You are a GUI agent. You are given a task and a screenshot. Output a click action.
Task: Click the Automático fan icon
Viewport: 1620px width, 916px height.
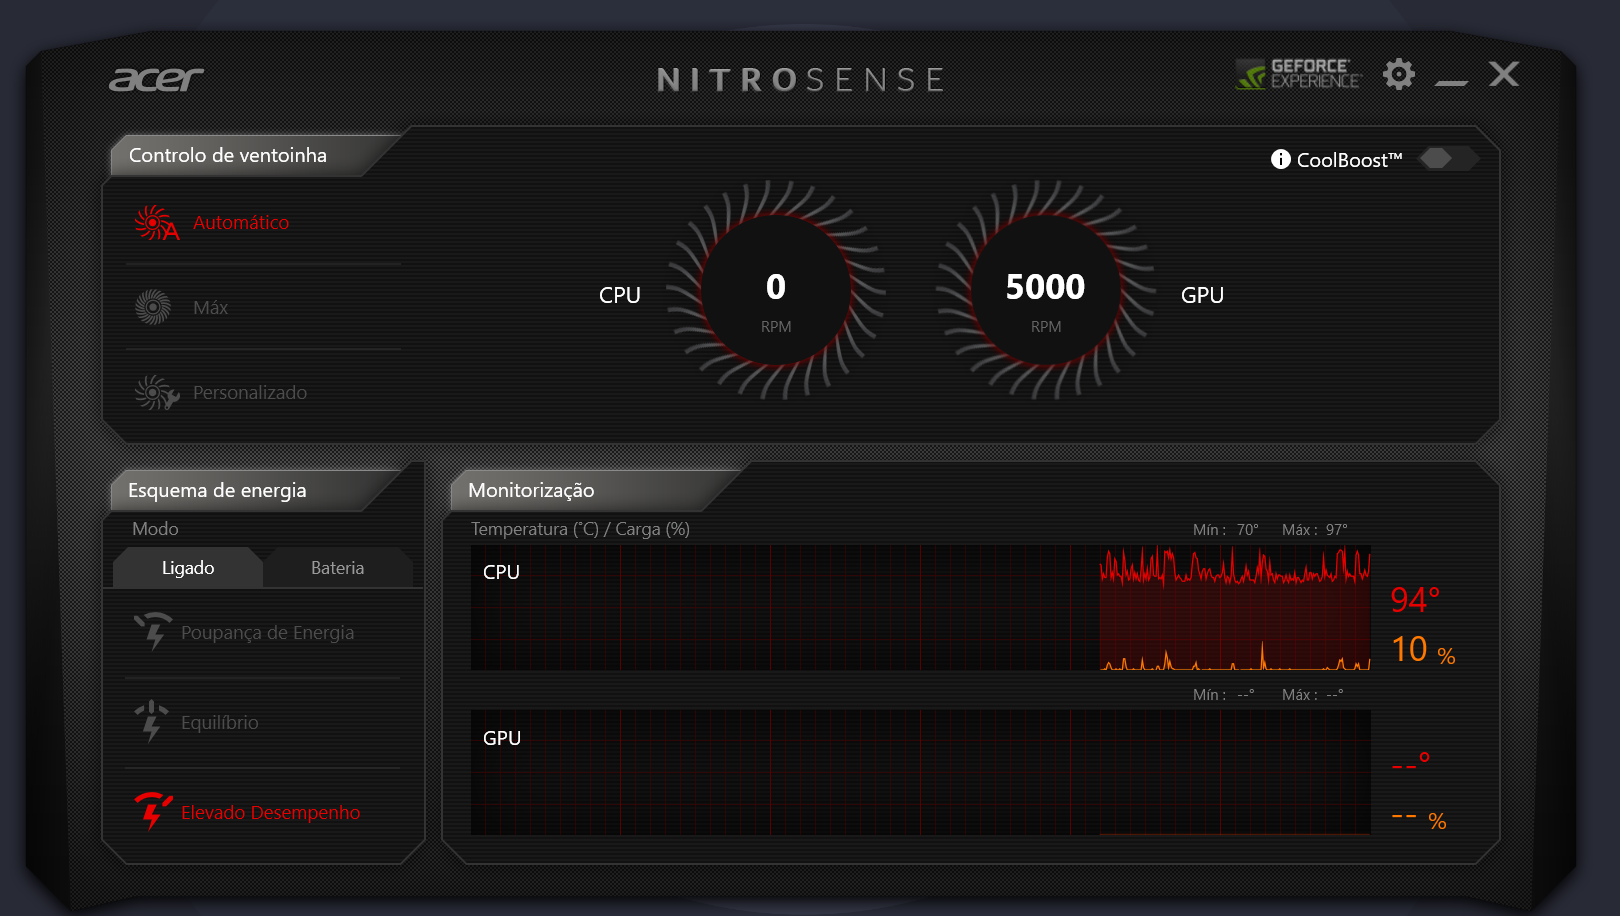coord(156,223)
